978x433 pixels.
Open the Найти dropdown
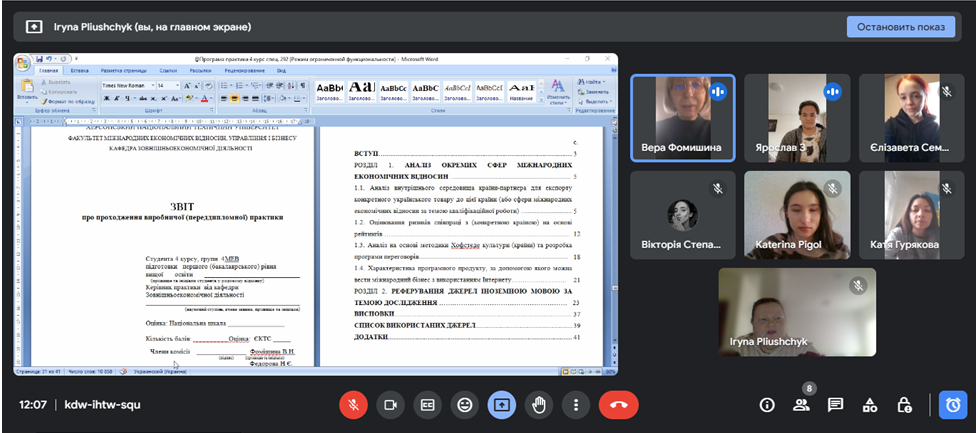coord(591,82)
